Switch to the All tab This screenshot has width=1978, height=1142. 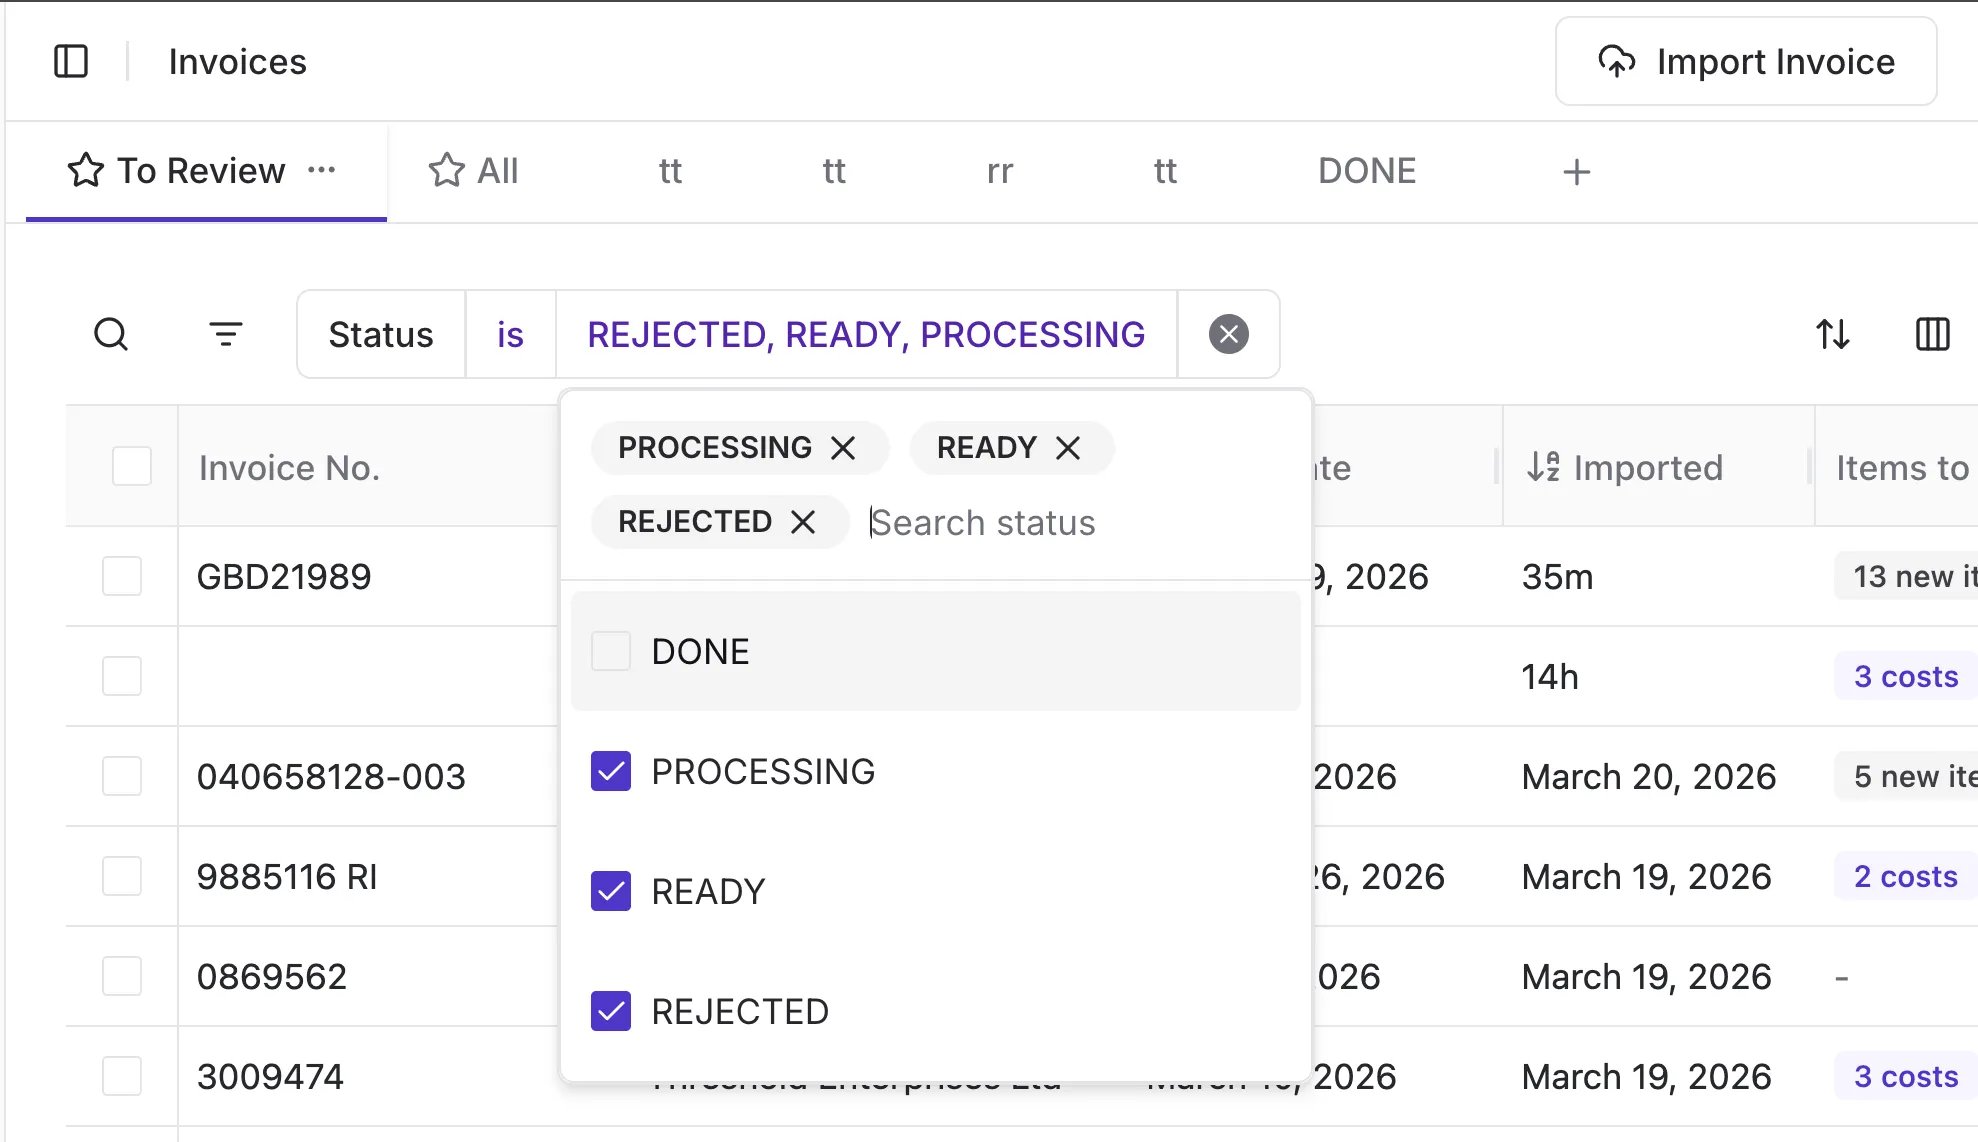click(x=473, y=171)
